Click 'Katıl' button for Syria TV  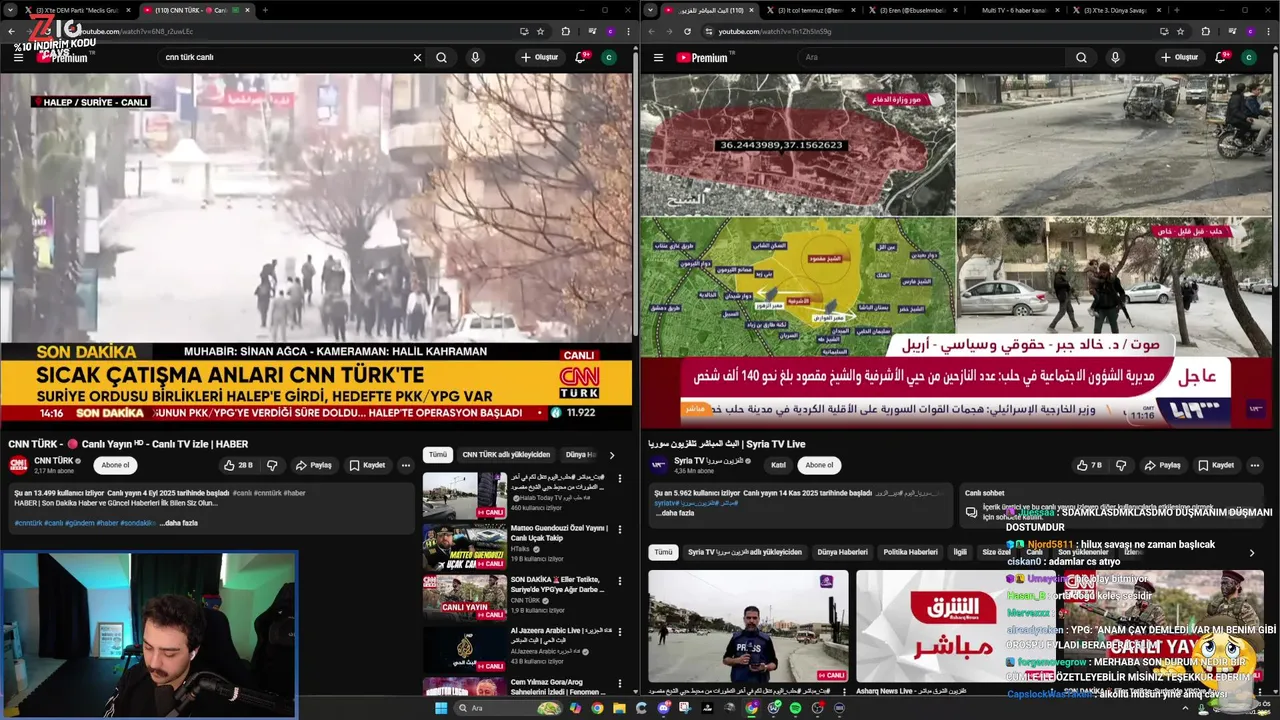click(778, 465)
